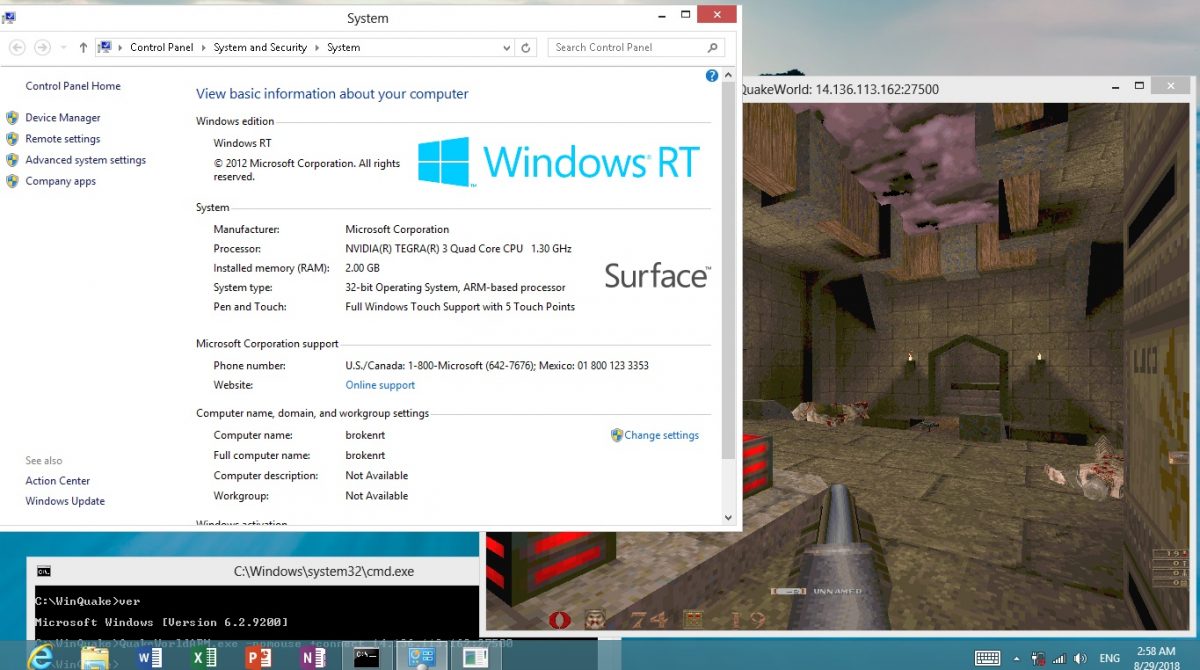The width and height of the screenshot is (1200, 670).
Task: Click the blue help icon in System window
Action: click(712, 76)
